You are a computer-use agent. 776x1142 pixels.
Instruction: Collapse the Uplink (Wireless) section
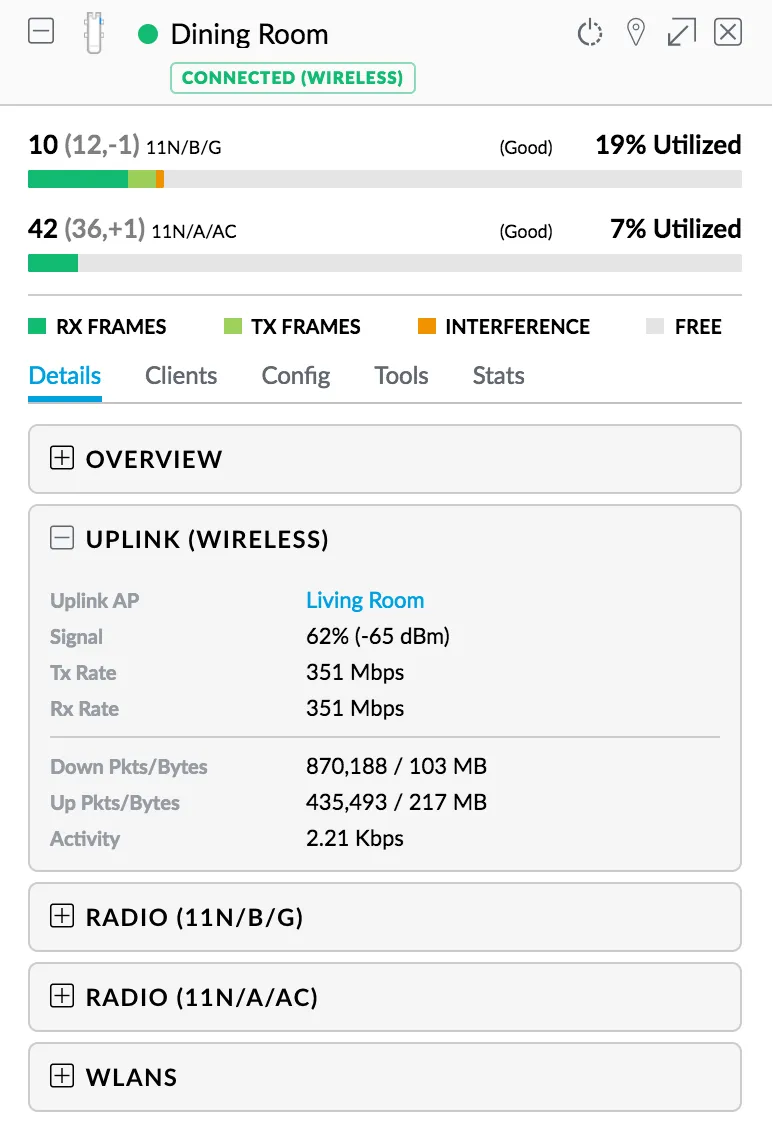coord(62,538)
